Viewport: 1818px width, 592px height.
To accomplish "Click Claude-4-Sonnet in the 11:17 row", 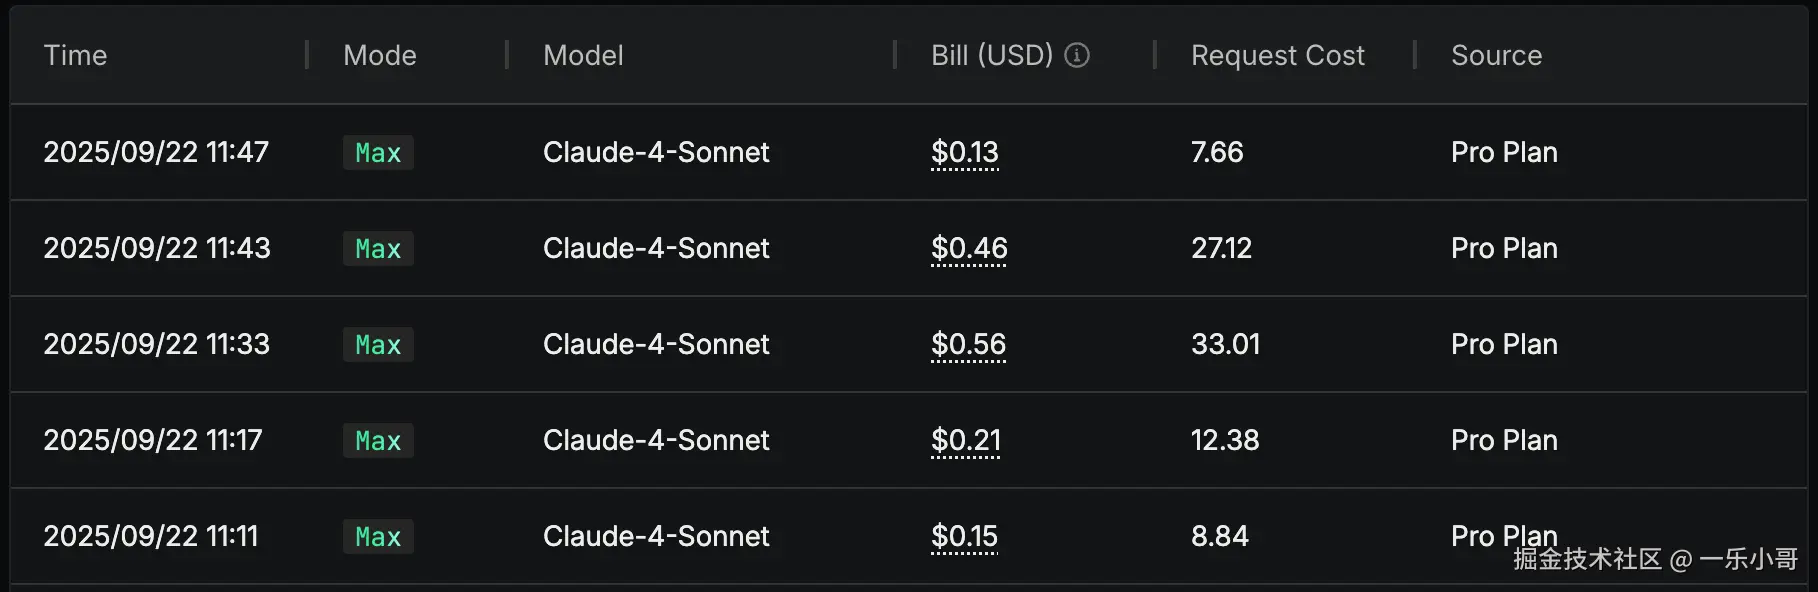I will point(656,440).
